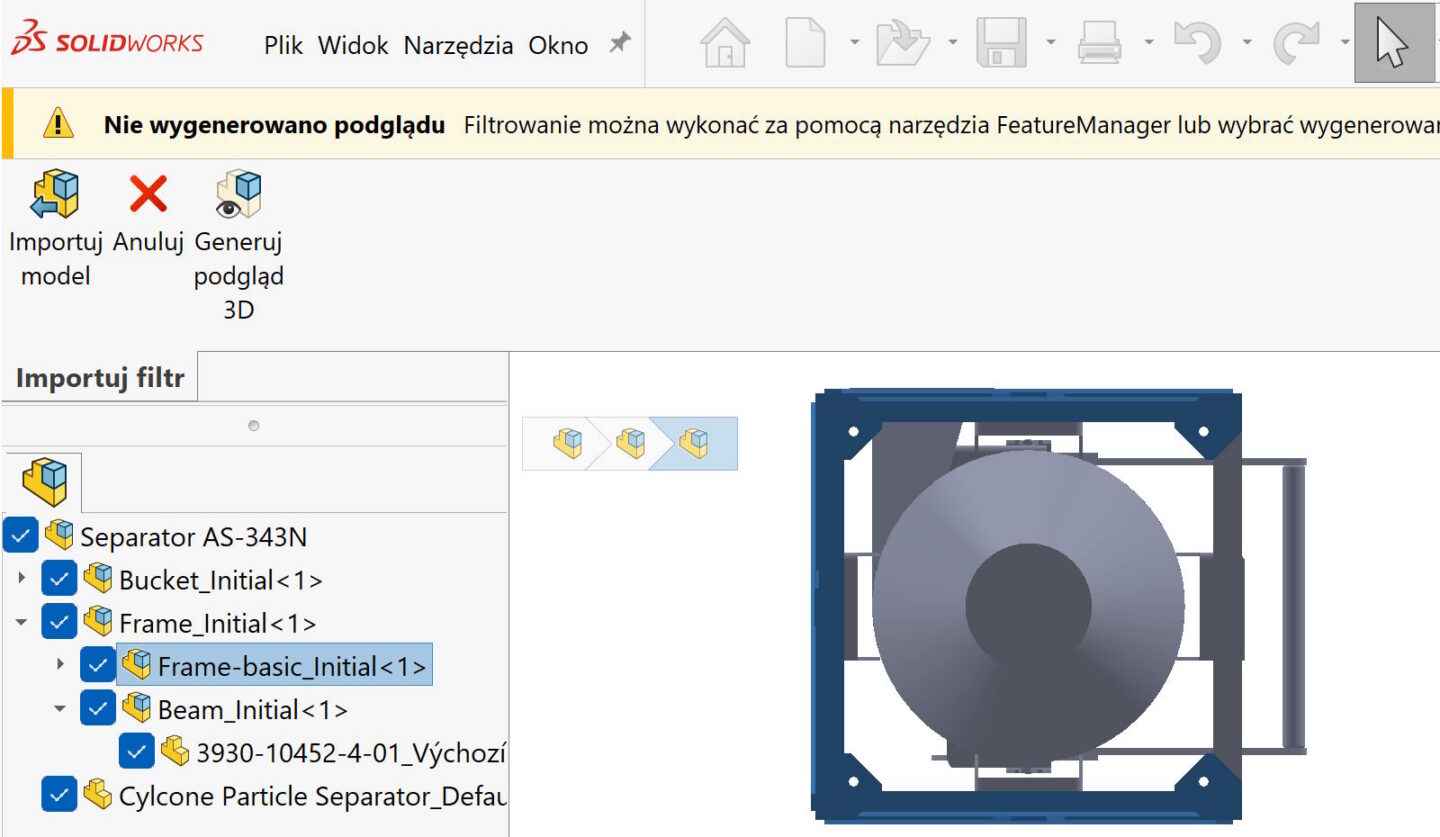Collapse the Frame_Initial<1> tree node

[22, 622]
